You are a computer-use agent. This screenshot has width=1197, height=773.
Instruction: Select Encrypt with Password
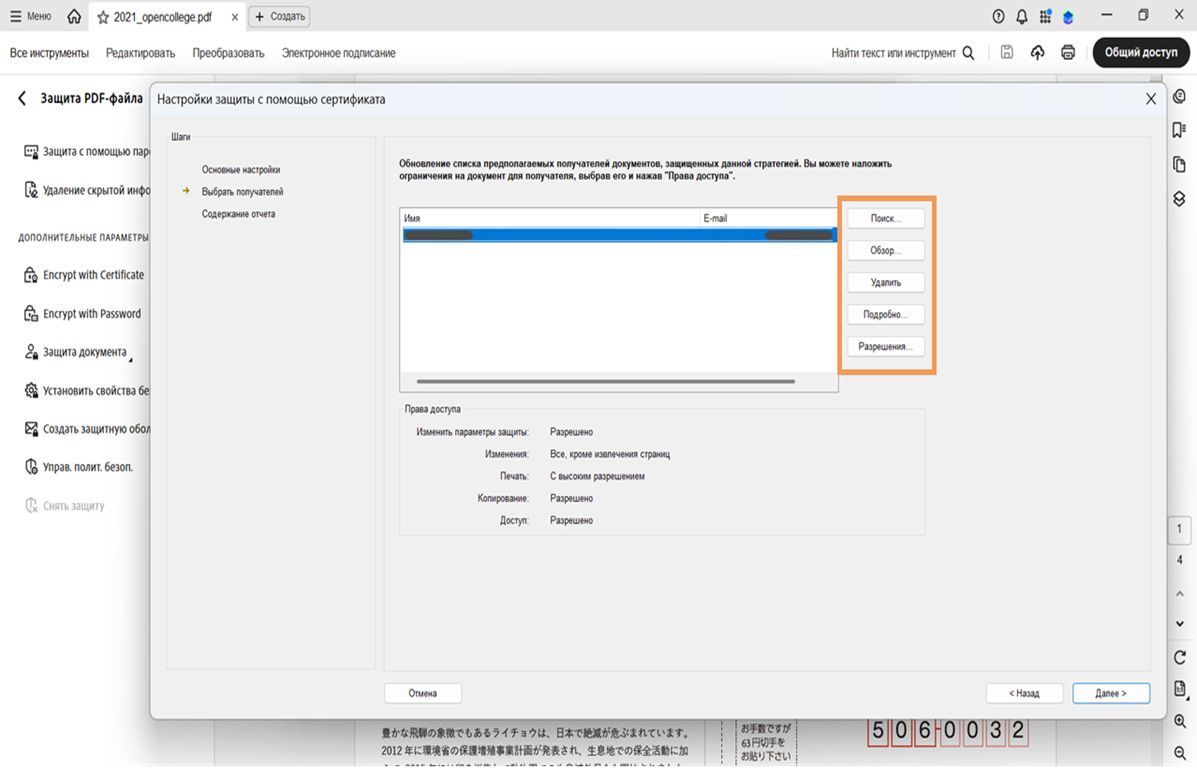(x=82, y=314)
